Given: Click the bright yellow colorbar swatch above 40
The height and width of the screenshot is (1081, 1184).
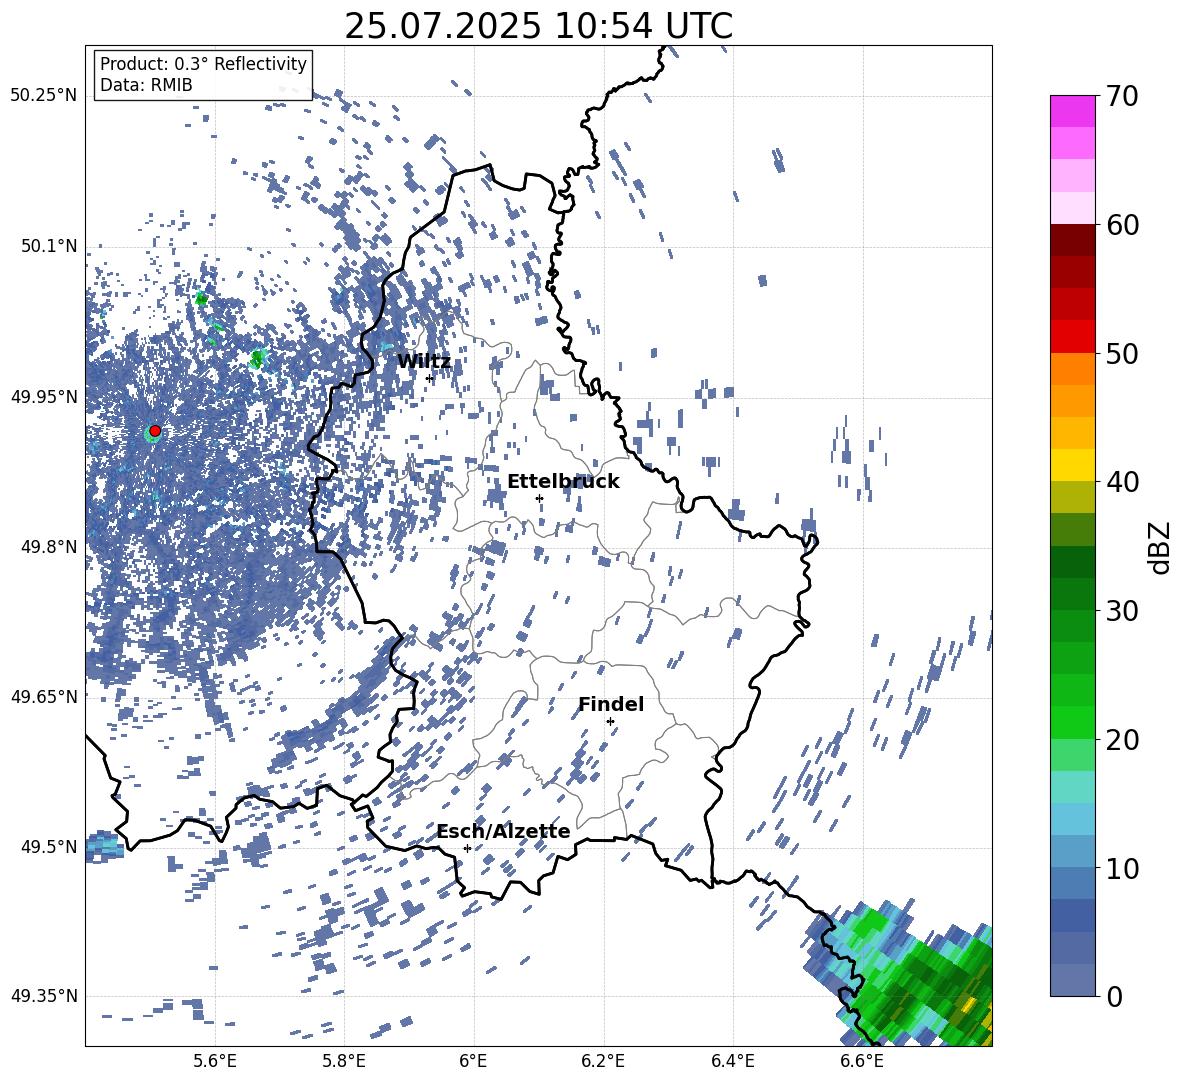Looking at the screenshot, I should pos(1072,465).
